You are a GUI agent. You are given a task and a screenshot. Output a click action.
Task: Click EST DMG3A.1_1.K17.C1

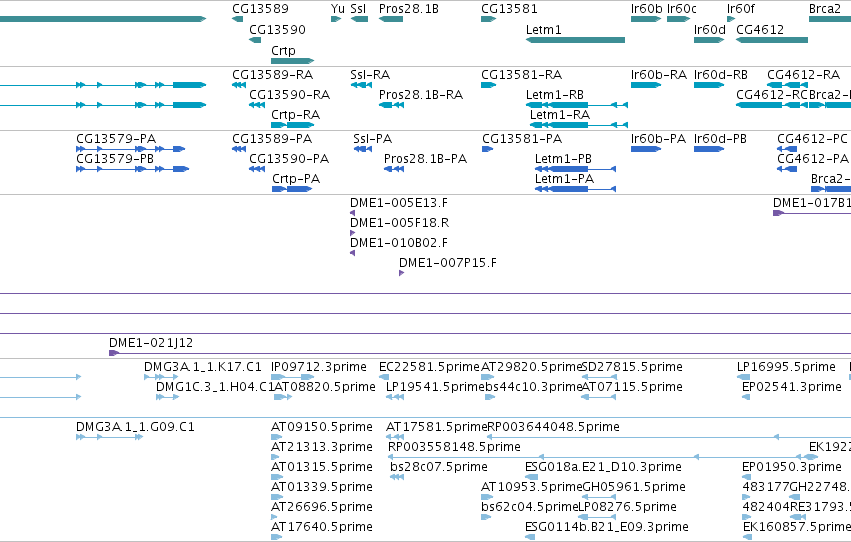(202, 367)
